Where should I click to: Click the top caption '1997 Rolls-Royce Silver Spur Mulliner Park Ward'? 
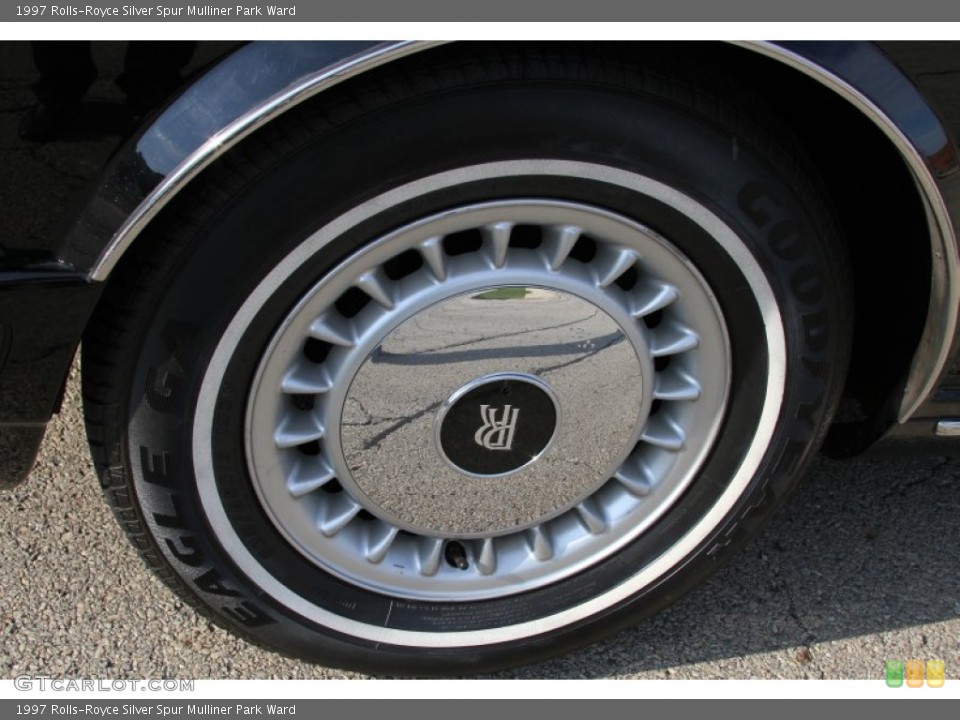[156, 10]
